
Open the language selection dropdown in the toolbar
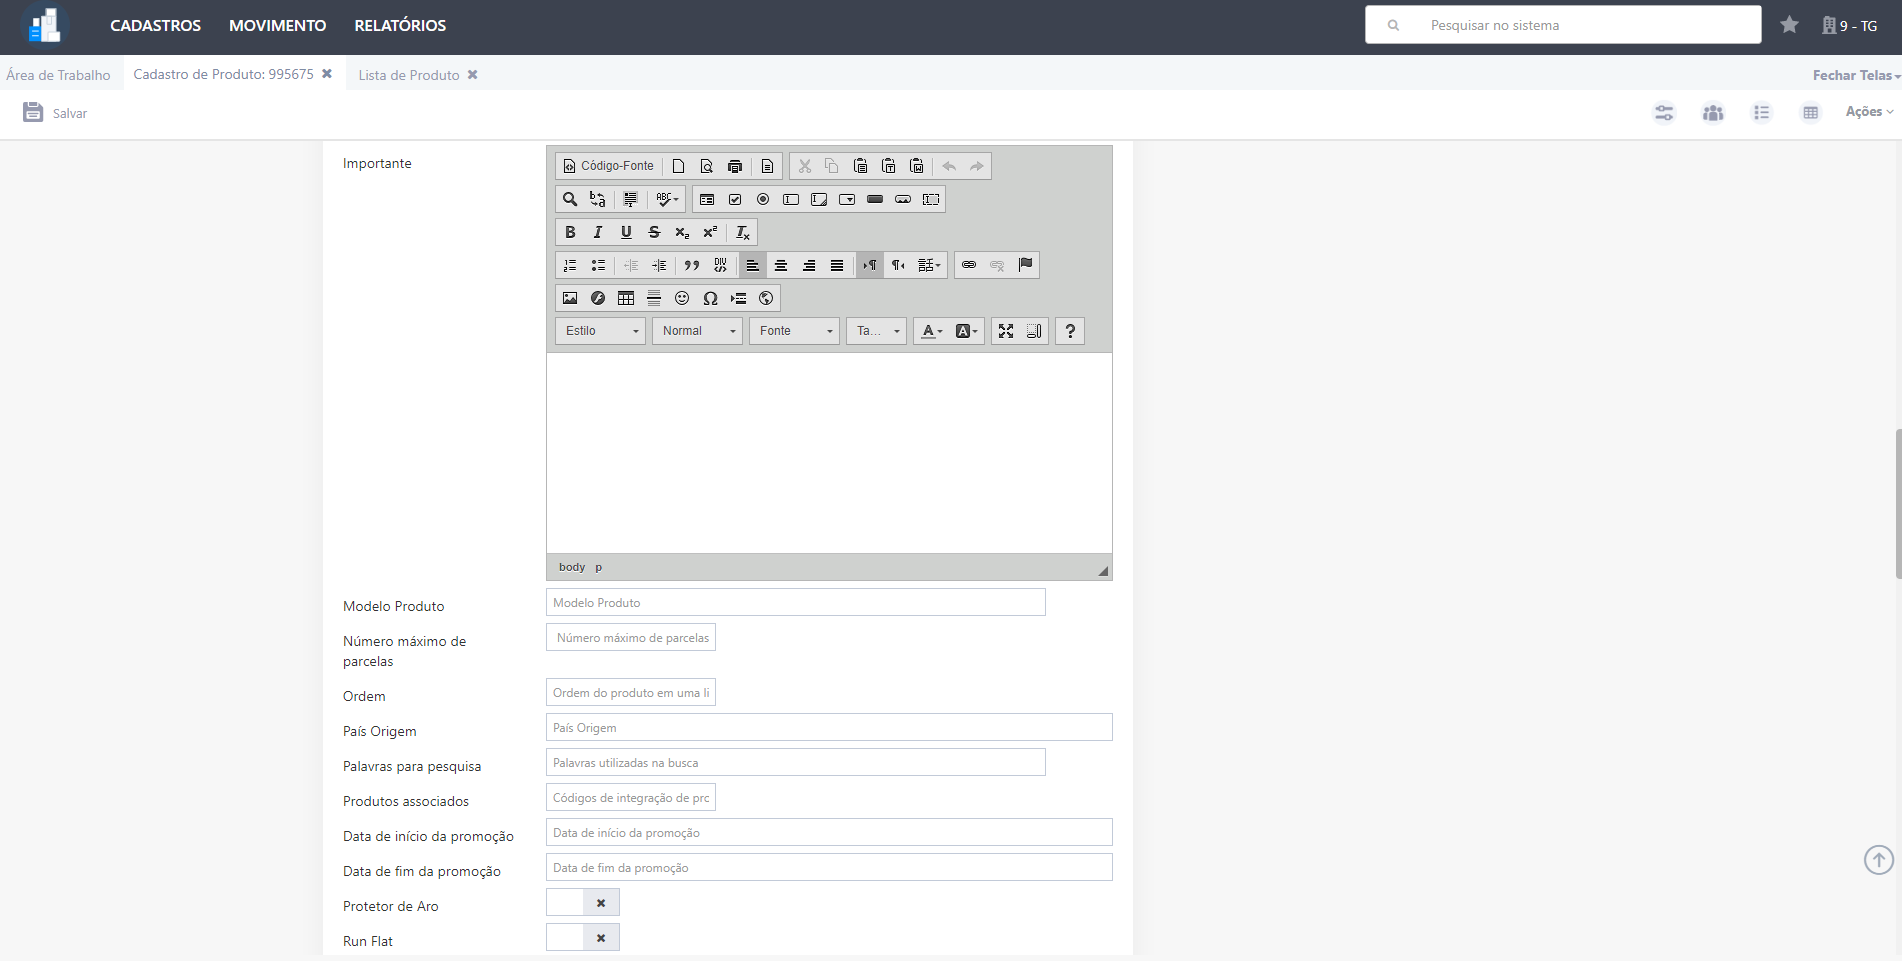[x=929, y=265]
